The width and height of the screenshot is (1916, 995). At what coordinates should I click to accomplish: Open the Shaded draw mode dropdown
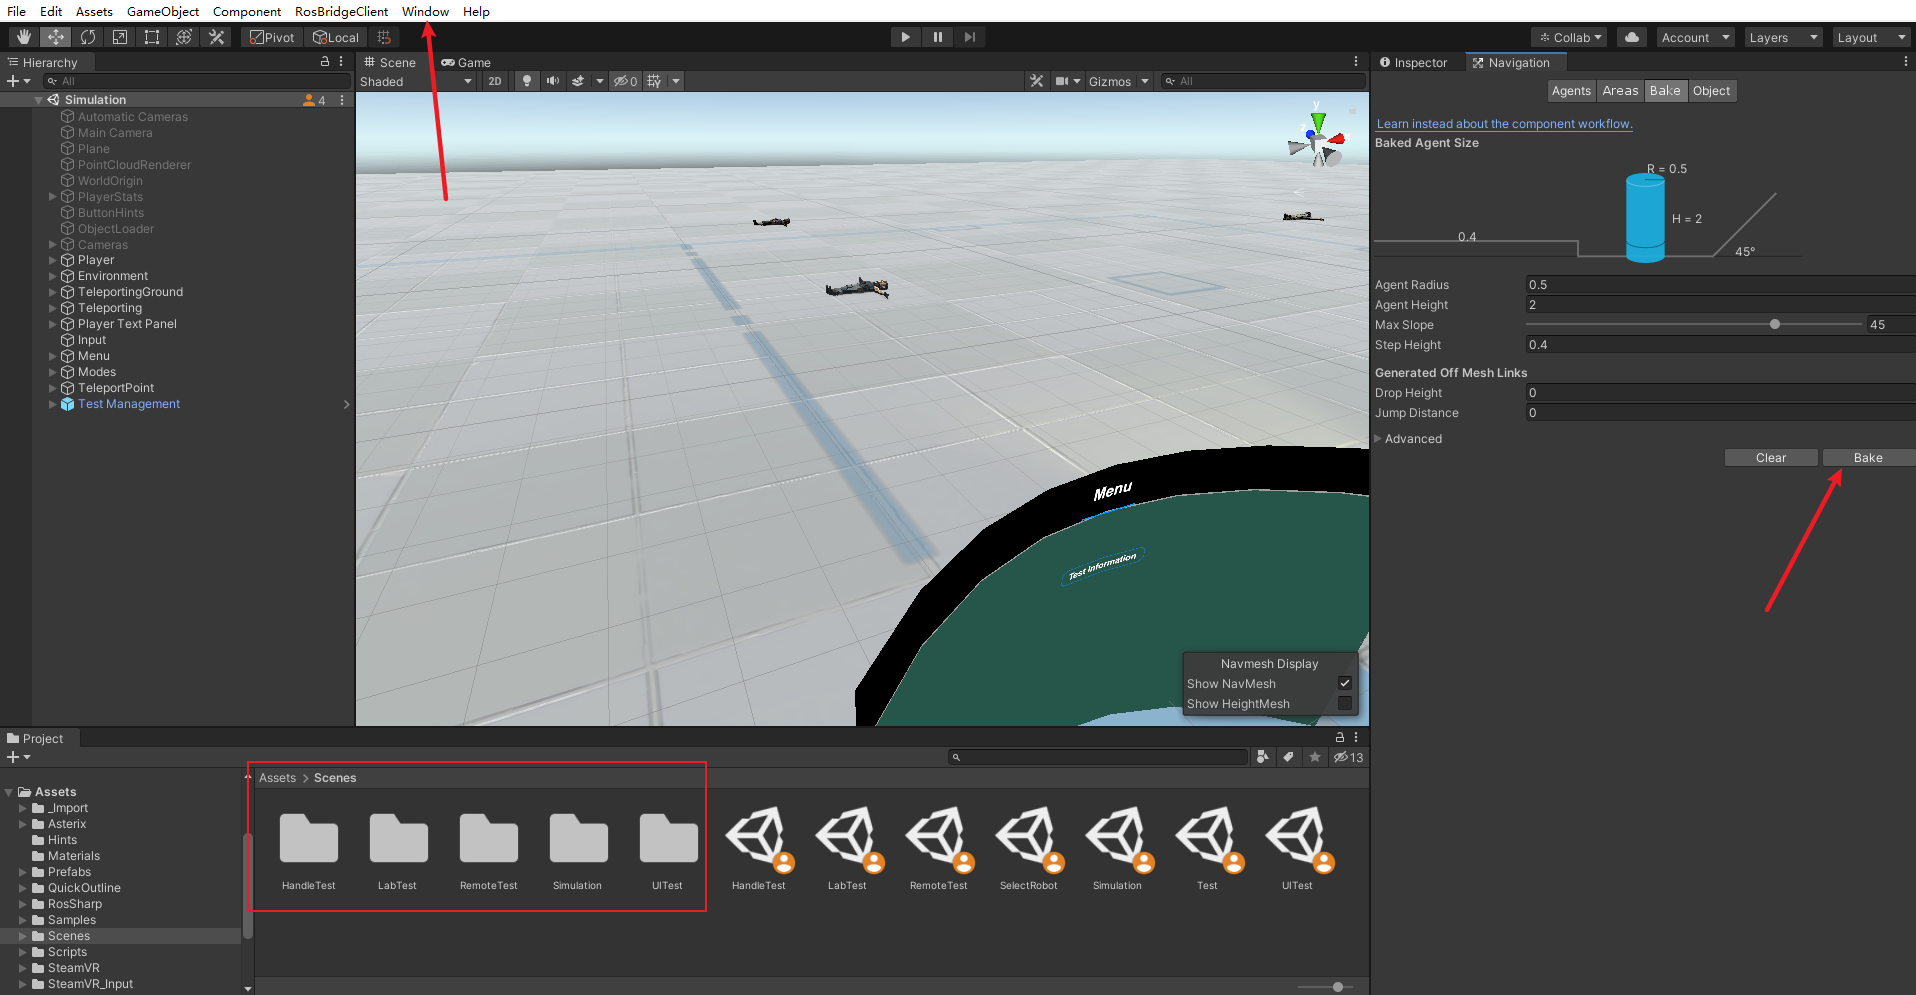point(416,81)
